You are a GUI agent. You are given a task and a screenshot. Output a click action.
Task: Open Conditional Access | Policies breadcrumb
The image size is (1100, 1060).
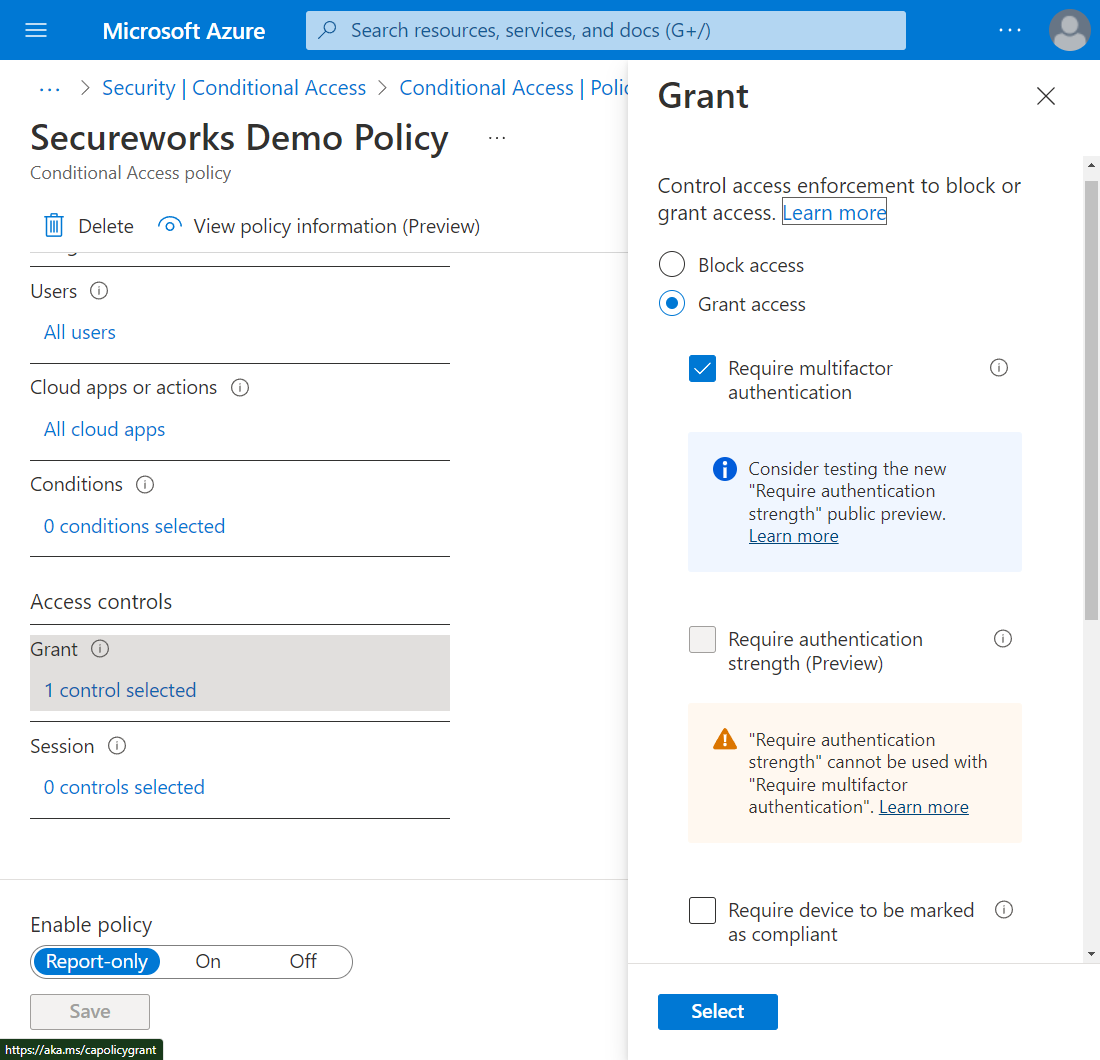pyautogui.click(x=514, y=88)
